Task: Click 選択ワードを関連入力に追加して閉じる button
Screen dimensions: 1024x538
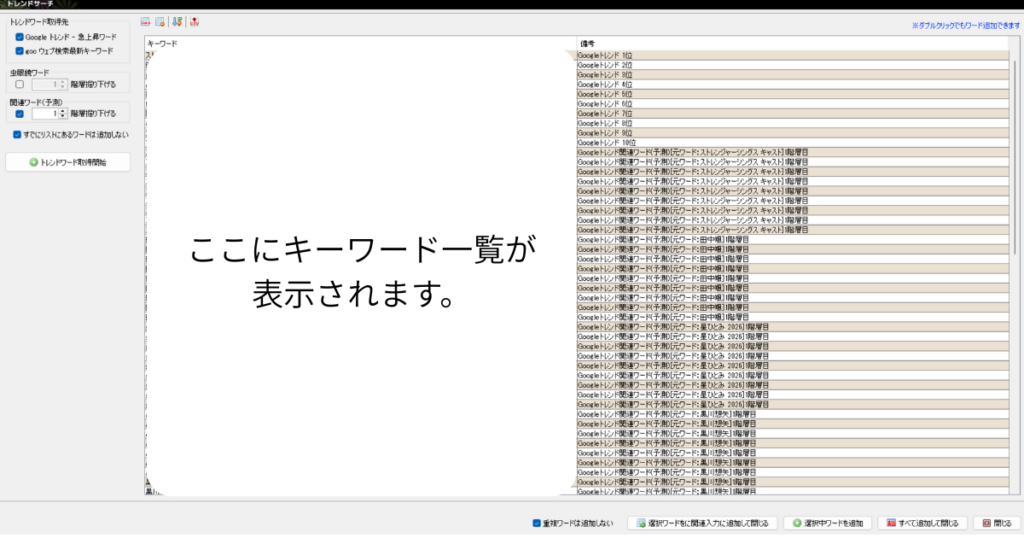Action: click(702, 523)
